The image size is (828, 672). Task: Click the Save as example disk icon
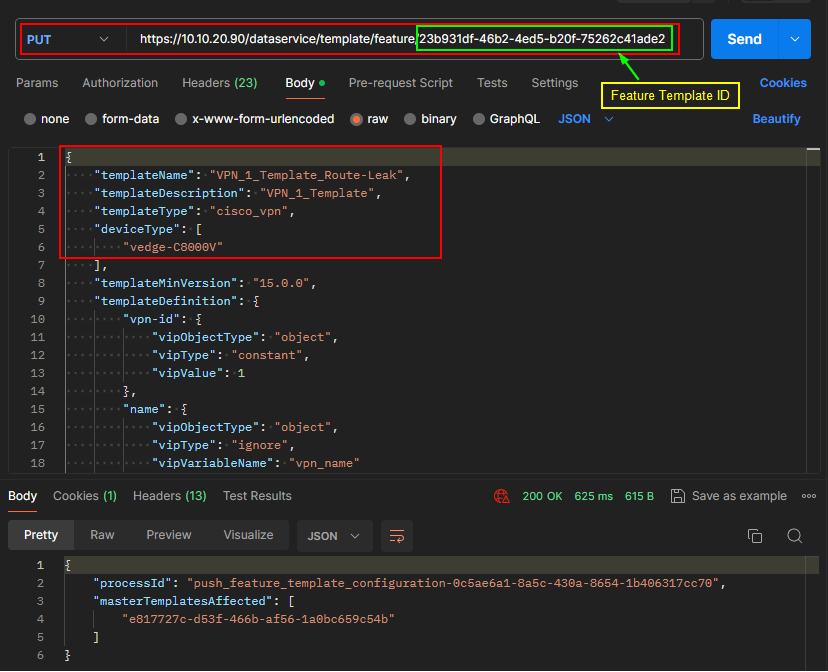click(678, 496)
